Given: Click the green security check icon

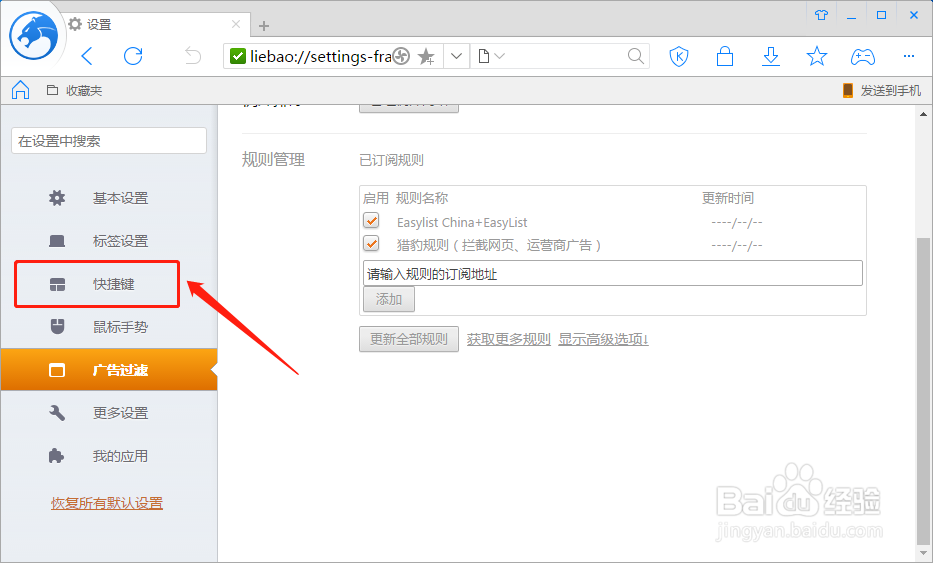Looking at the screenshot, I should pyautogui.click(x=237, y=56).
